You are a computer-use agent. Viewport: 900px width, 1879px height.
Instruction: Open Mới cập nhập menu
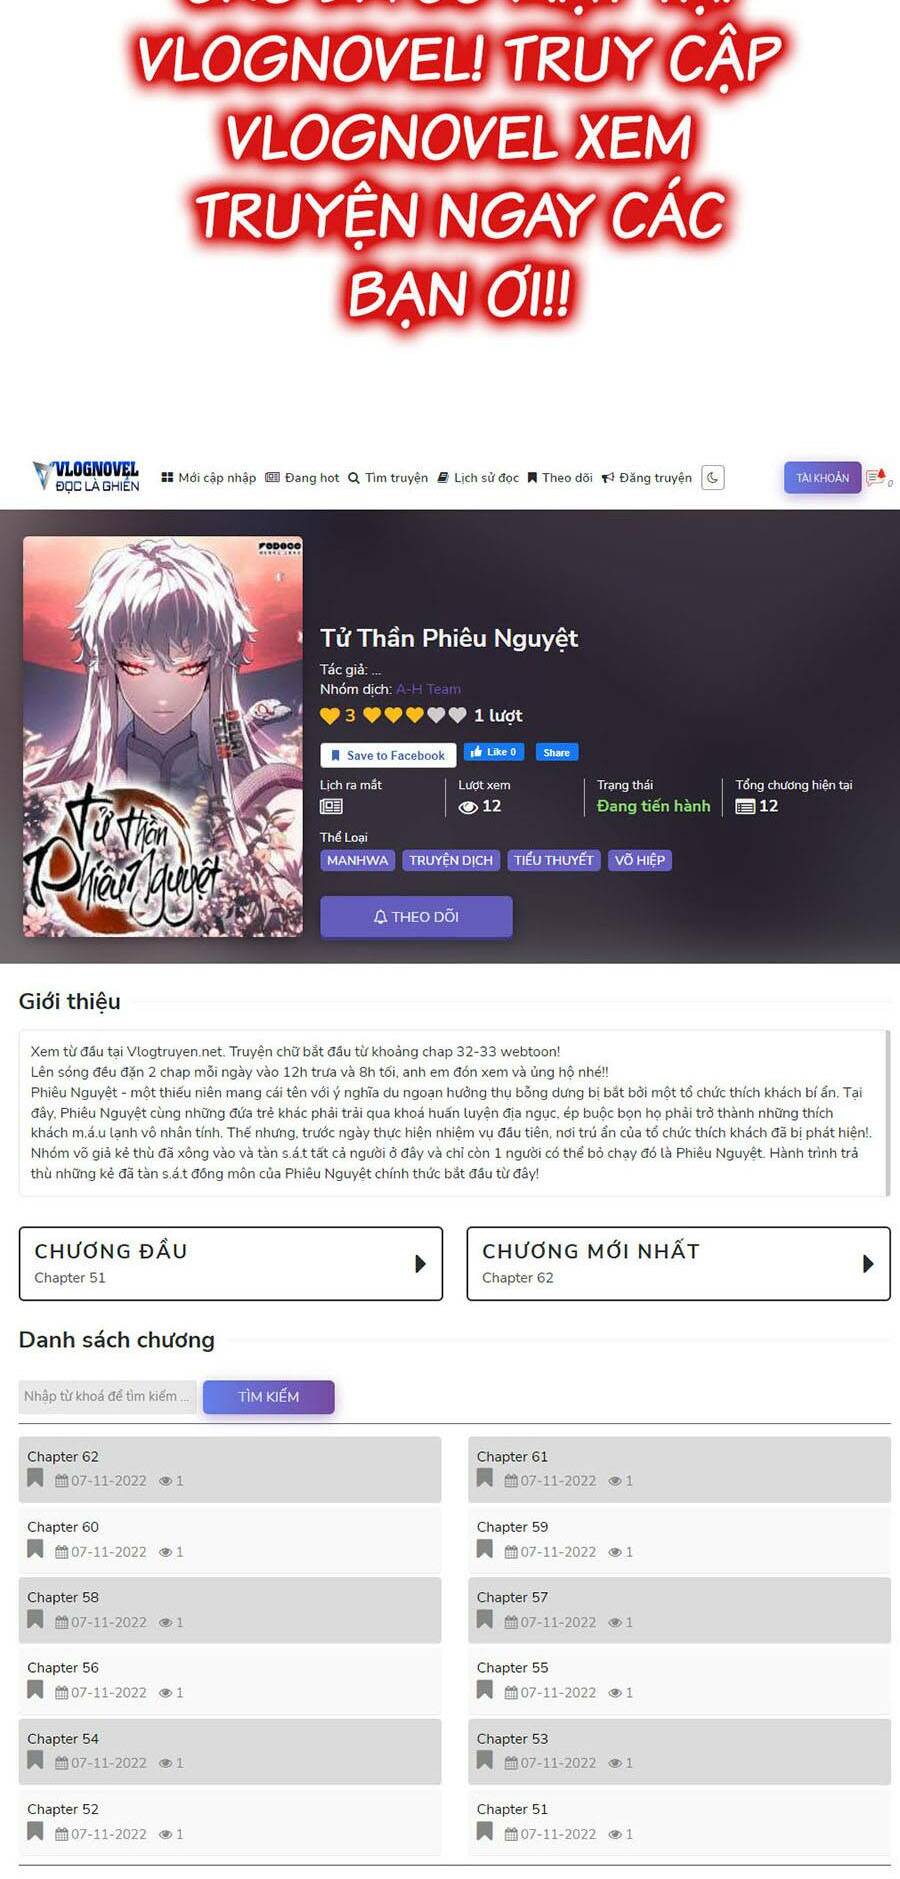(209, 478)
